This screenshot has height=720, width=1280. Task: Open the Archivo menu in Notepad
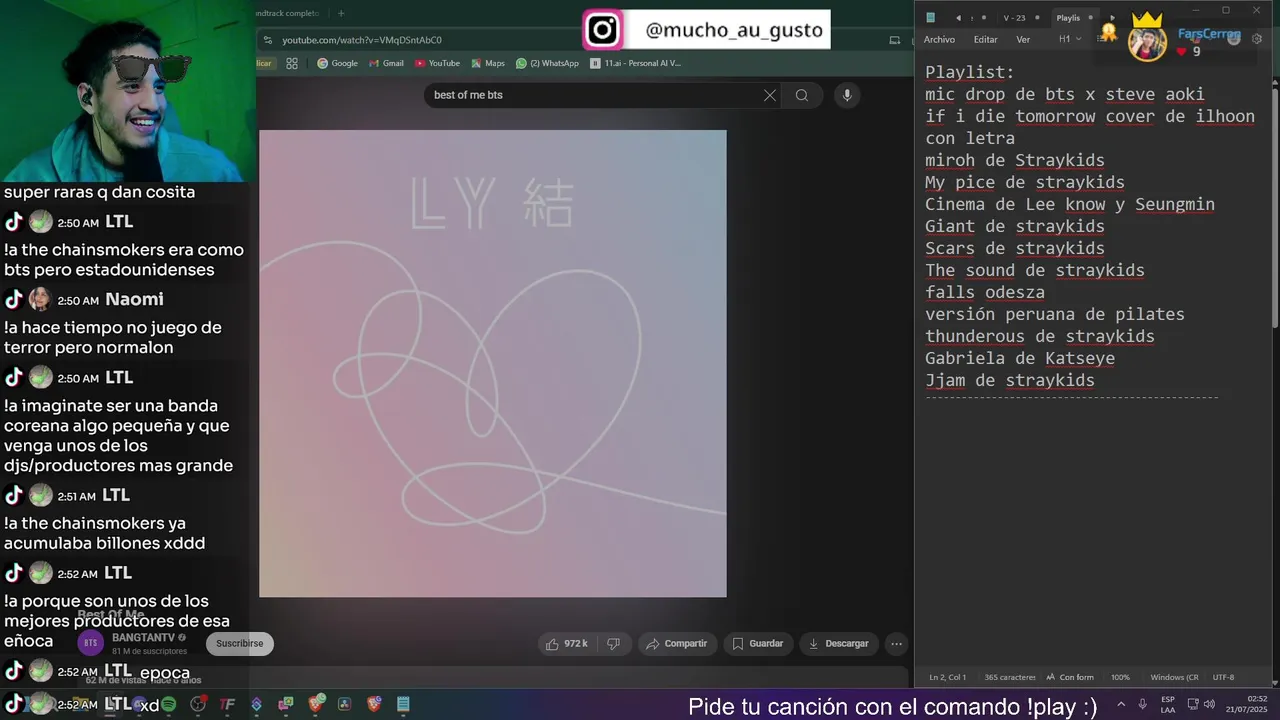(939, 39)
